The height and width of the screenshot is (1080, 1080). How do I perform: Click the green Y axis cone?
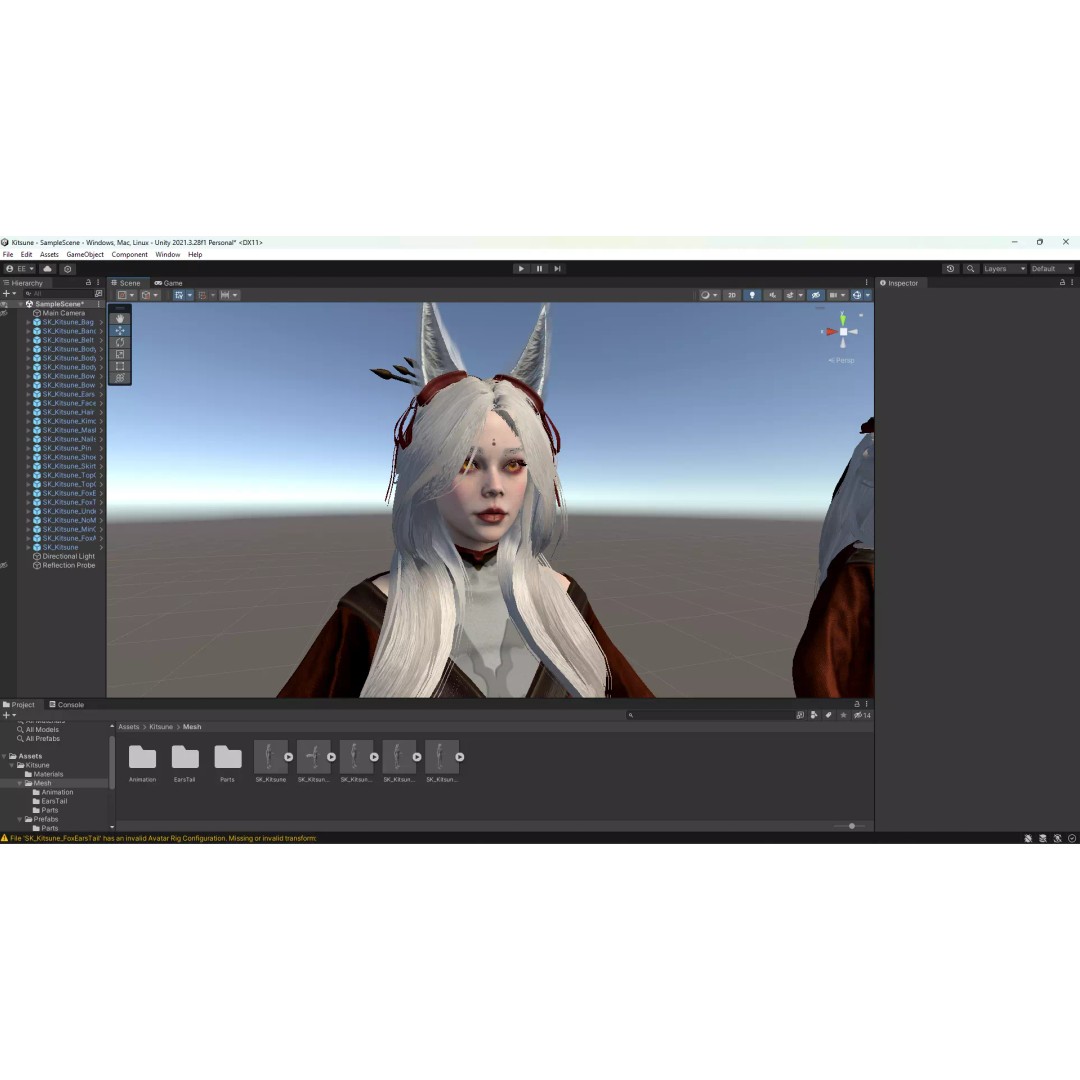tap(842, 320)
